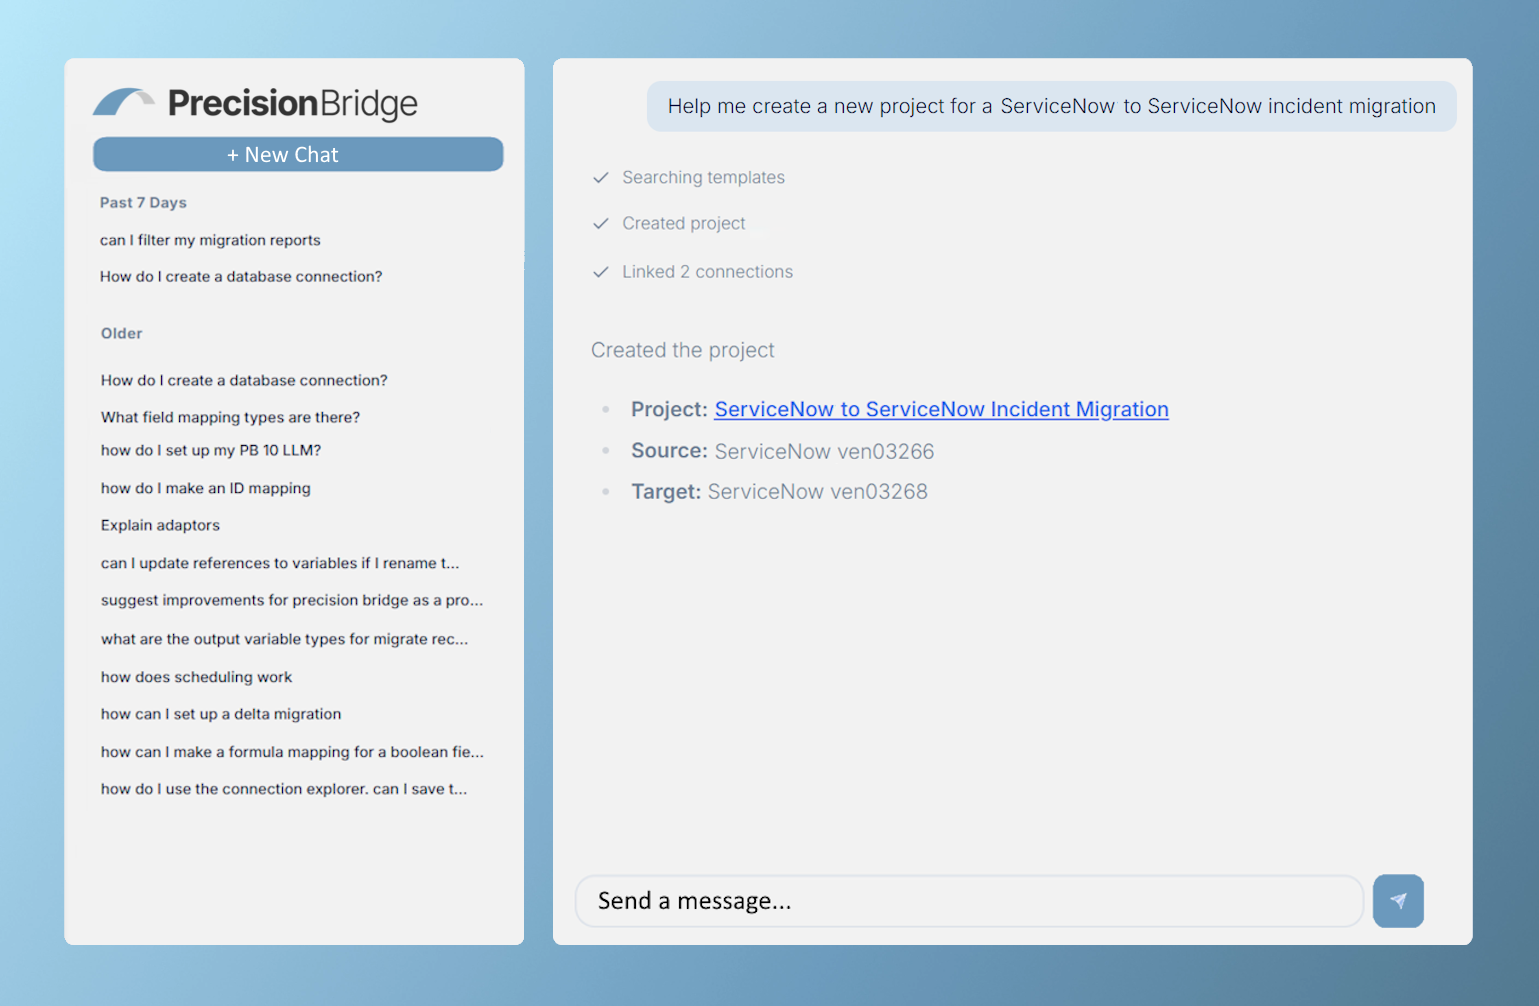Open 'can I update references to variables' chat

[x=280, y=563]
